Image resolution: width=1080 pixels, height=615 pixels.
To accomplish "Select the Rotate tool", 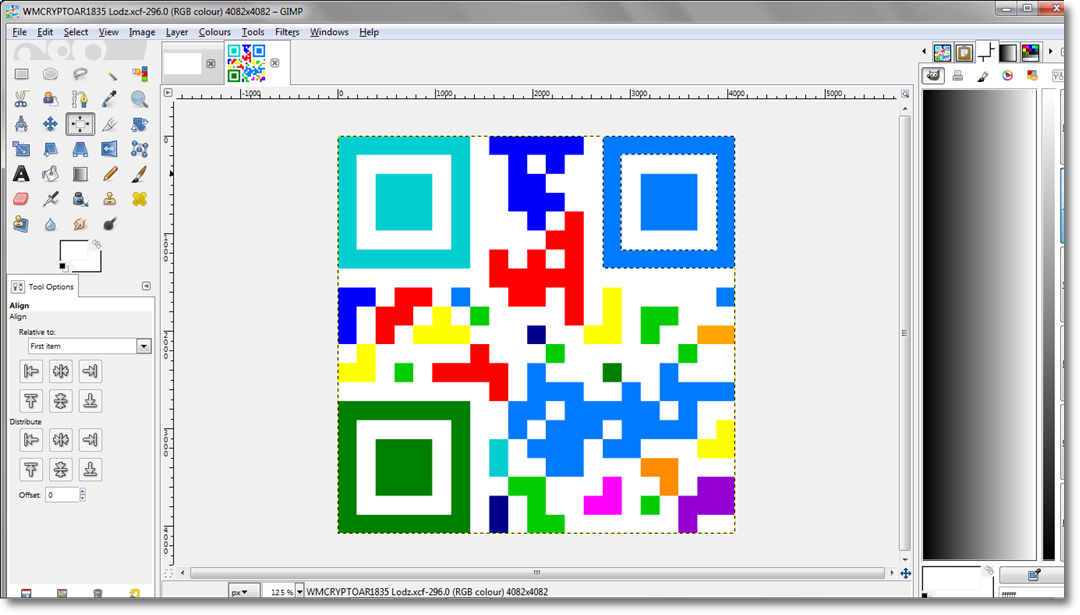I will [x=139, y=124].
